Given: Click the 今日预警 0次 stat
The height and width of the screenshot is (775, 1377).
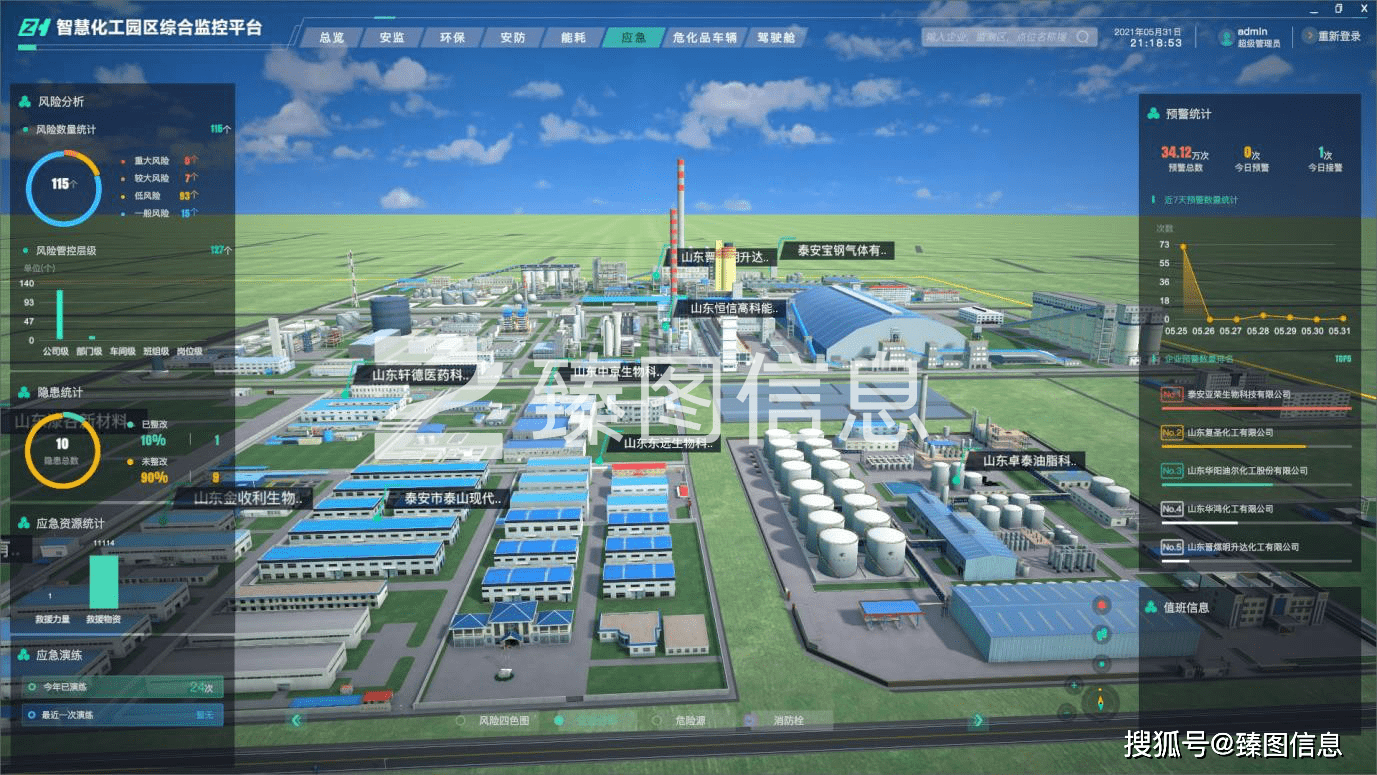Looking at the screenshot, I should pyautogui.click(x=1251, y=159).
